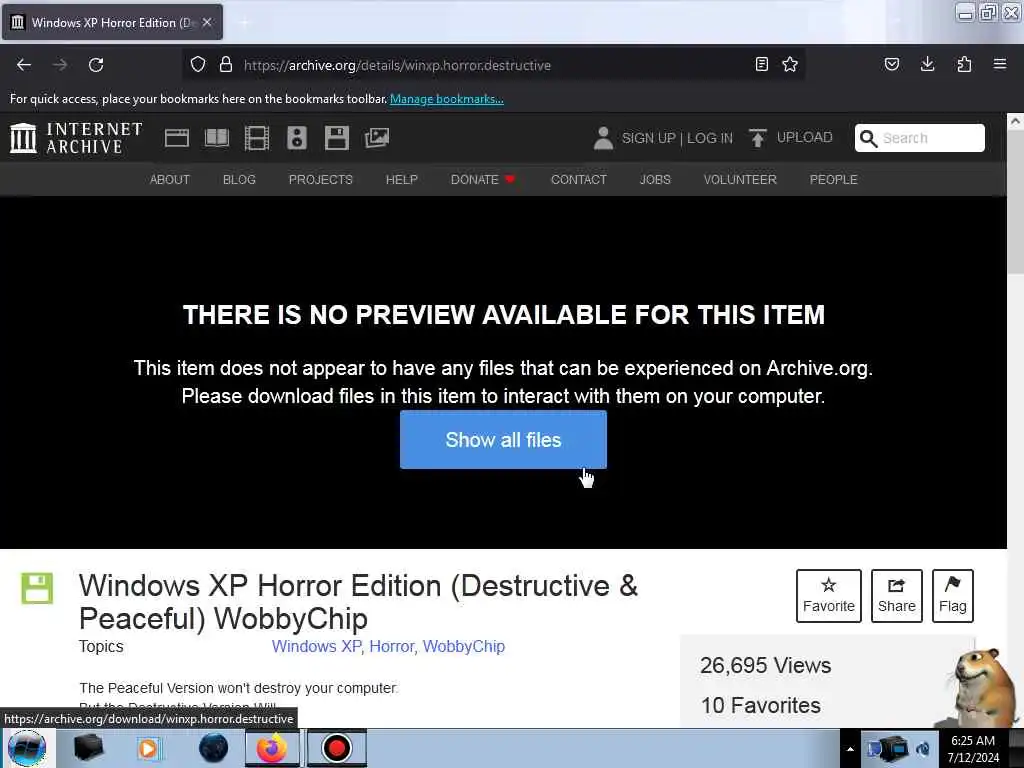Screen dimensions: 1024x768
Task: Open the Video film strip icon
Action: 257,138
